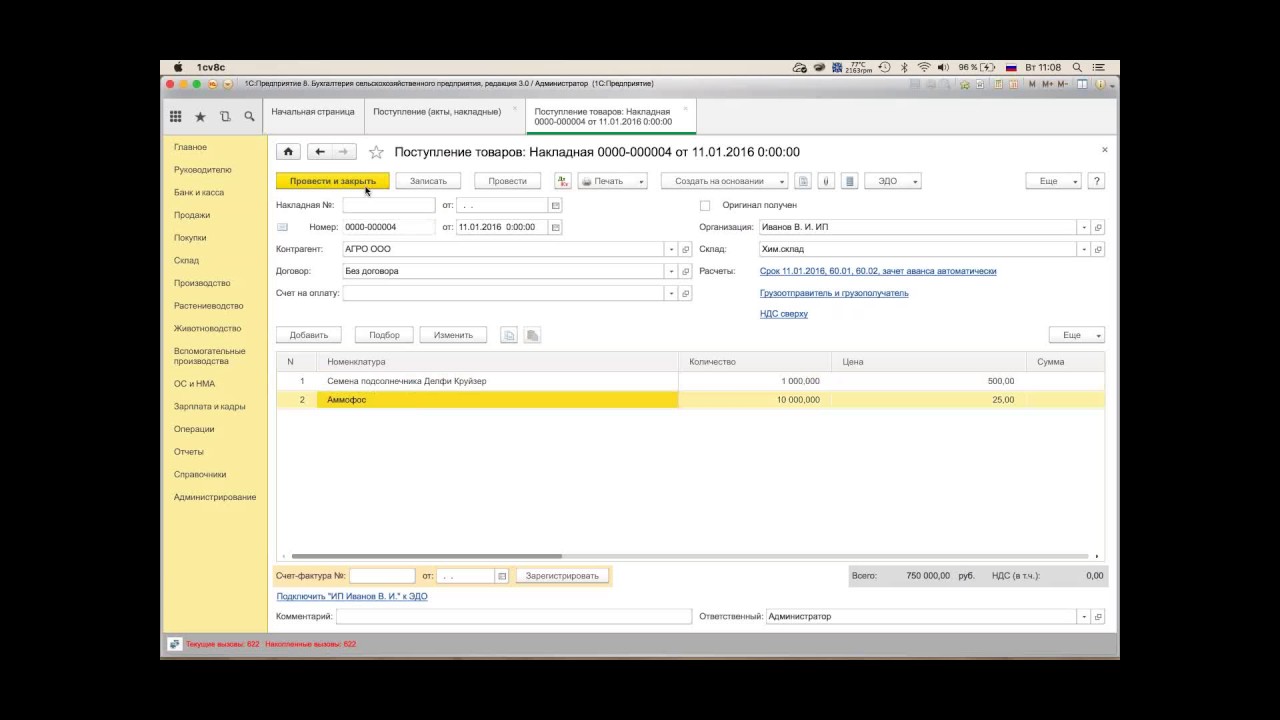Viewport: 1280px width, 720px height.
Task: Open the History icon in the tools panel
Action: click(x=225, y=117)
